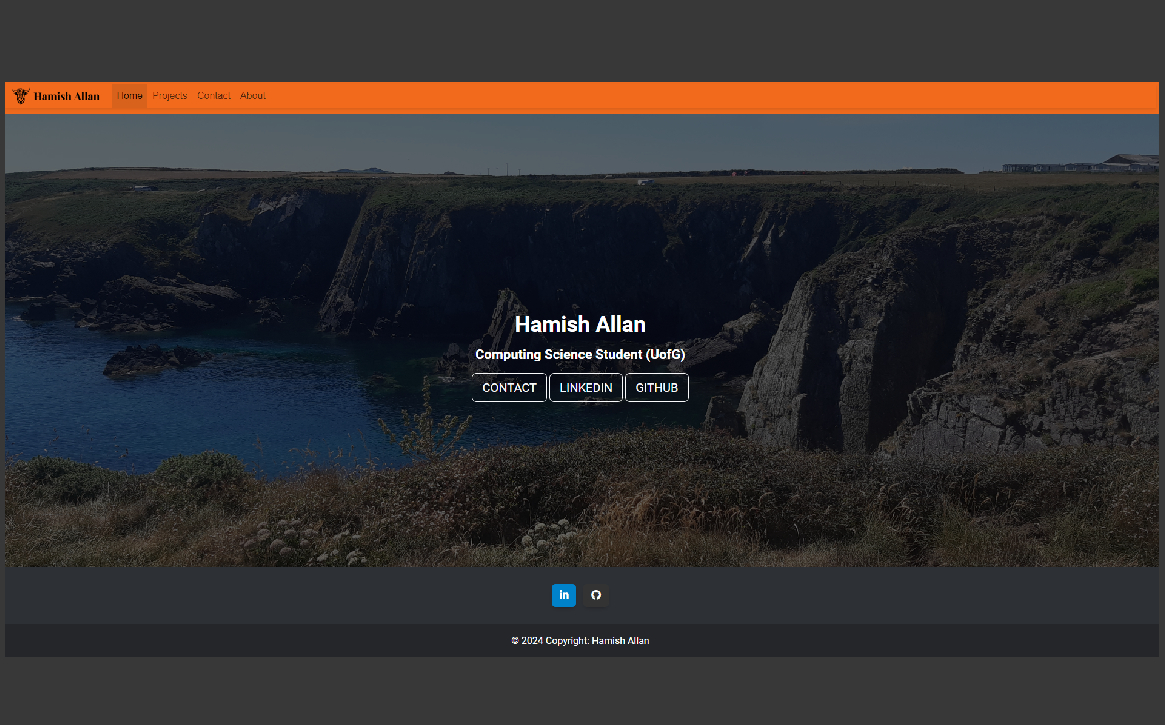The width and height of the screenshot is (1165, 725).
Task: Navigate to the About page
Action: (x=253, y=96)
